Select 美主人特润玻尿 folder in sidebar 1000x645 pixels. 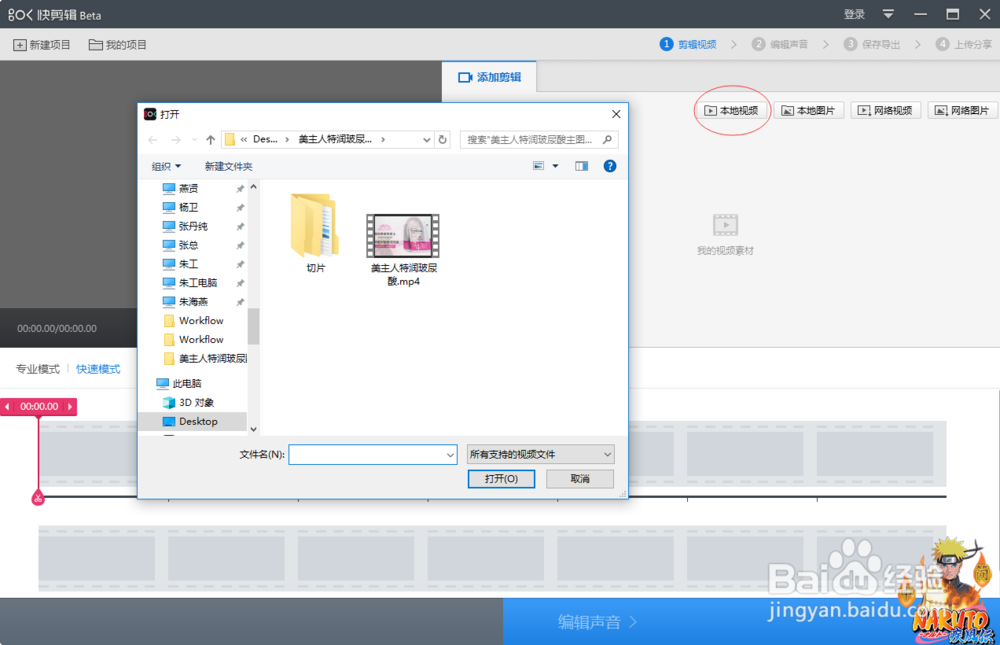pyautogui.click(x=205, y=359)
